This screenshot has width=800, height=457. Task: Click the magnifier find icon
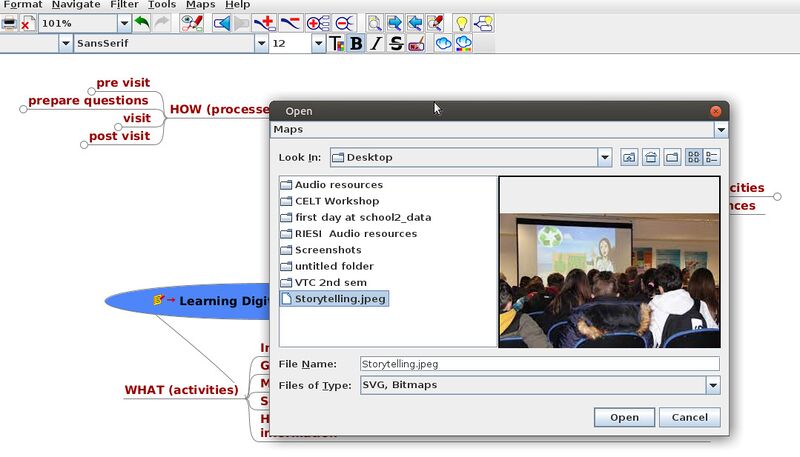374,23
